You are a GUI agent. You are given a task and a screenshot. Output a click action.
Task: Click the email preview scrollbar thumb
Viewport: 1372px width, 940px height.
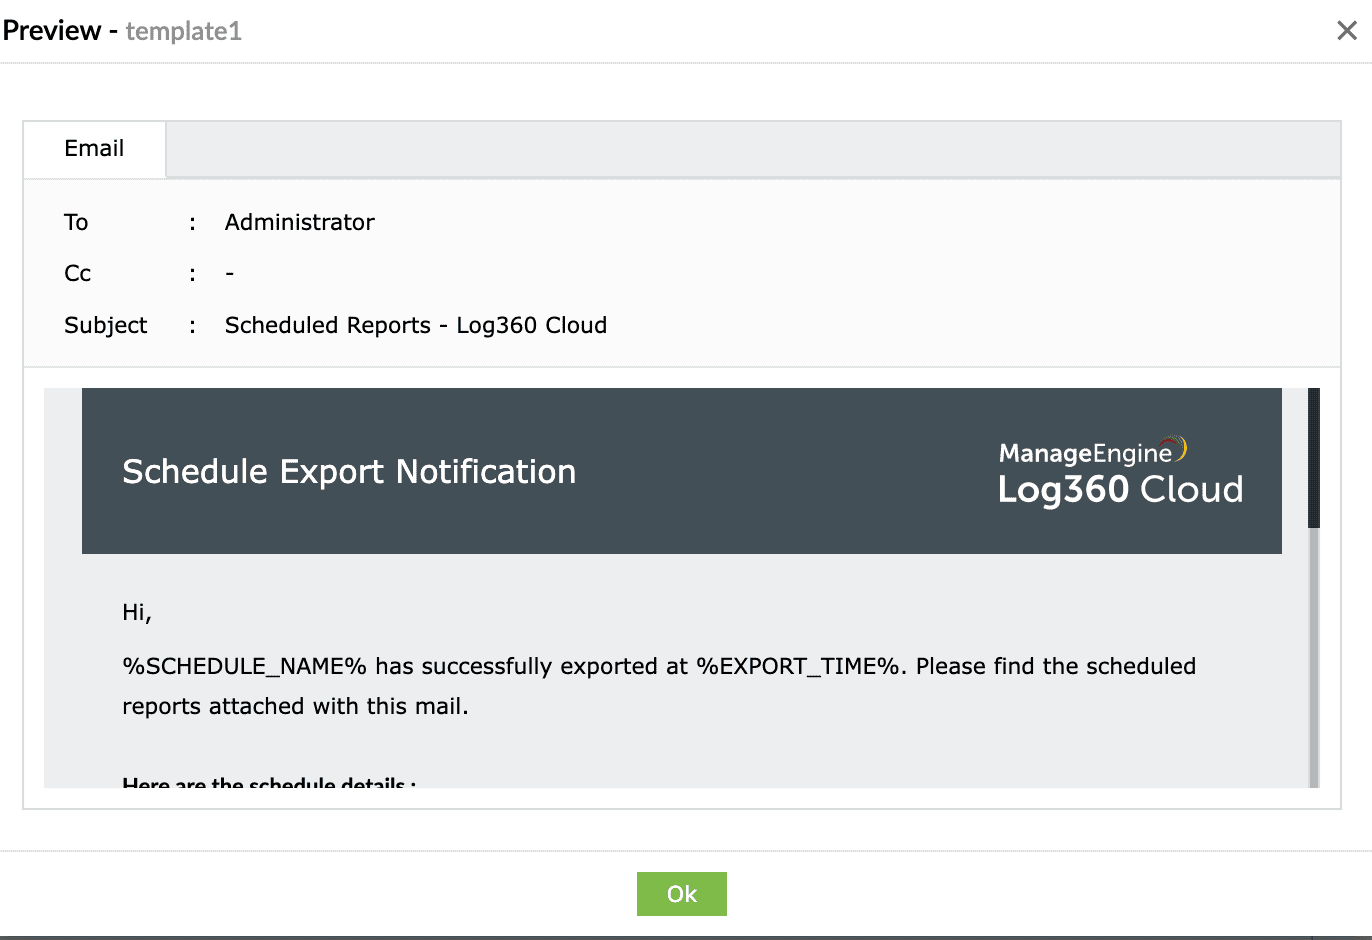(1314, 458)
